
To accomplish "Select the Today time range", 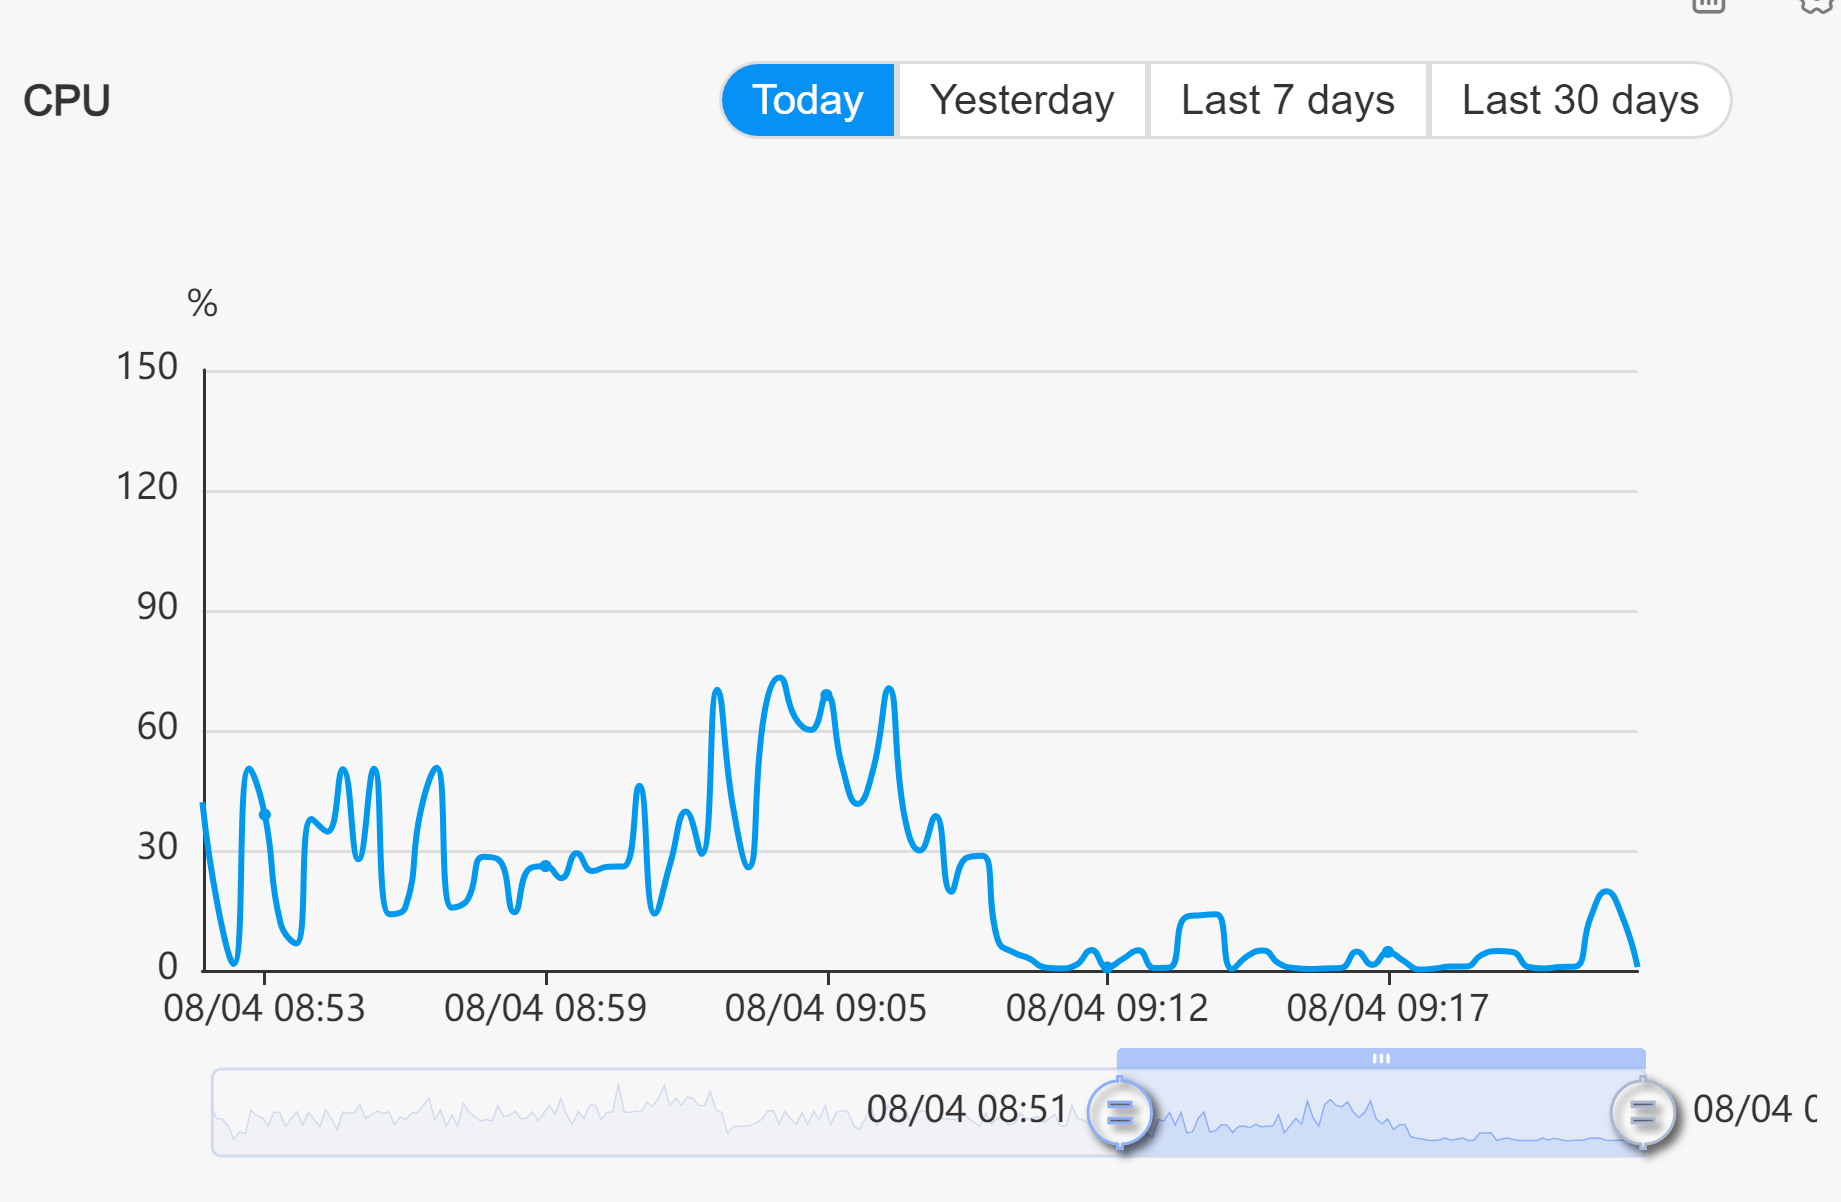I will [x=808, y=100].
